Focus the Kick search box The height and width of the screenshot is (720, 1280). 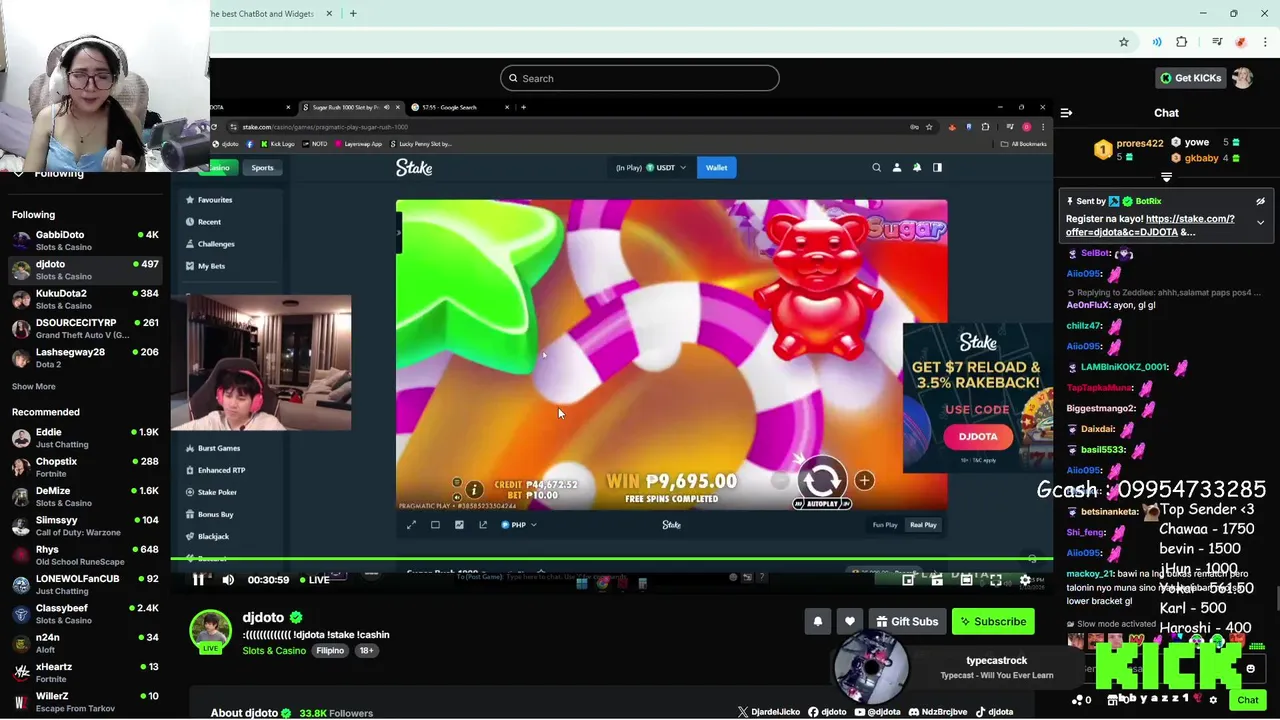pyautogui.click(x=640, y=78)
